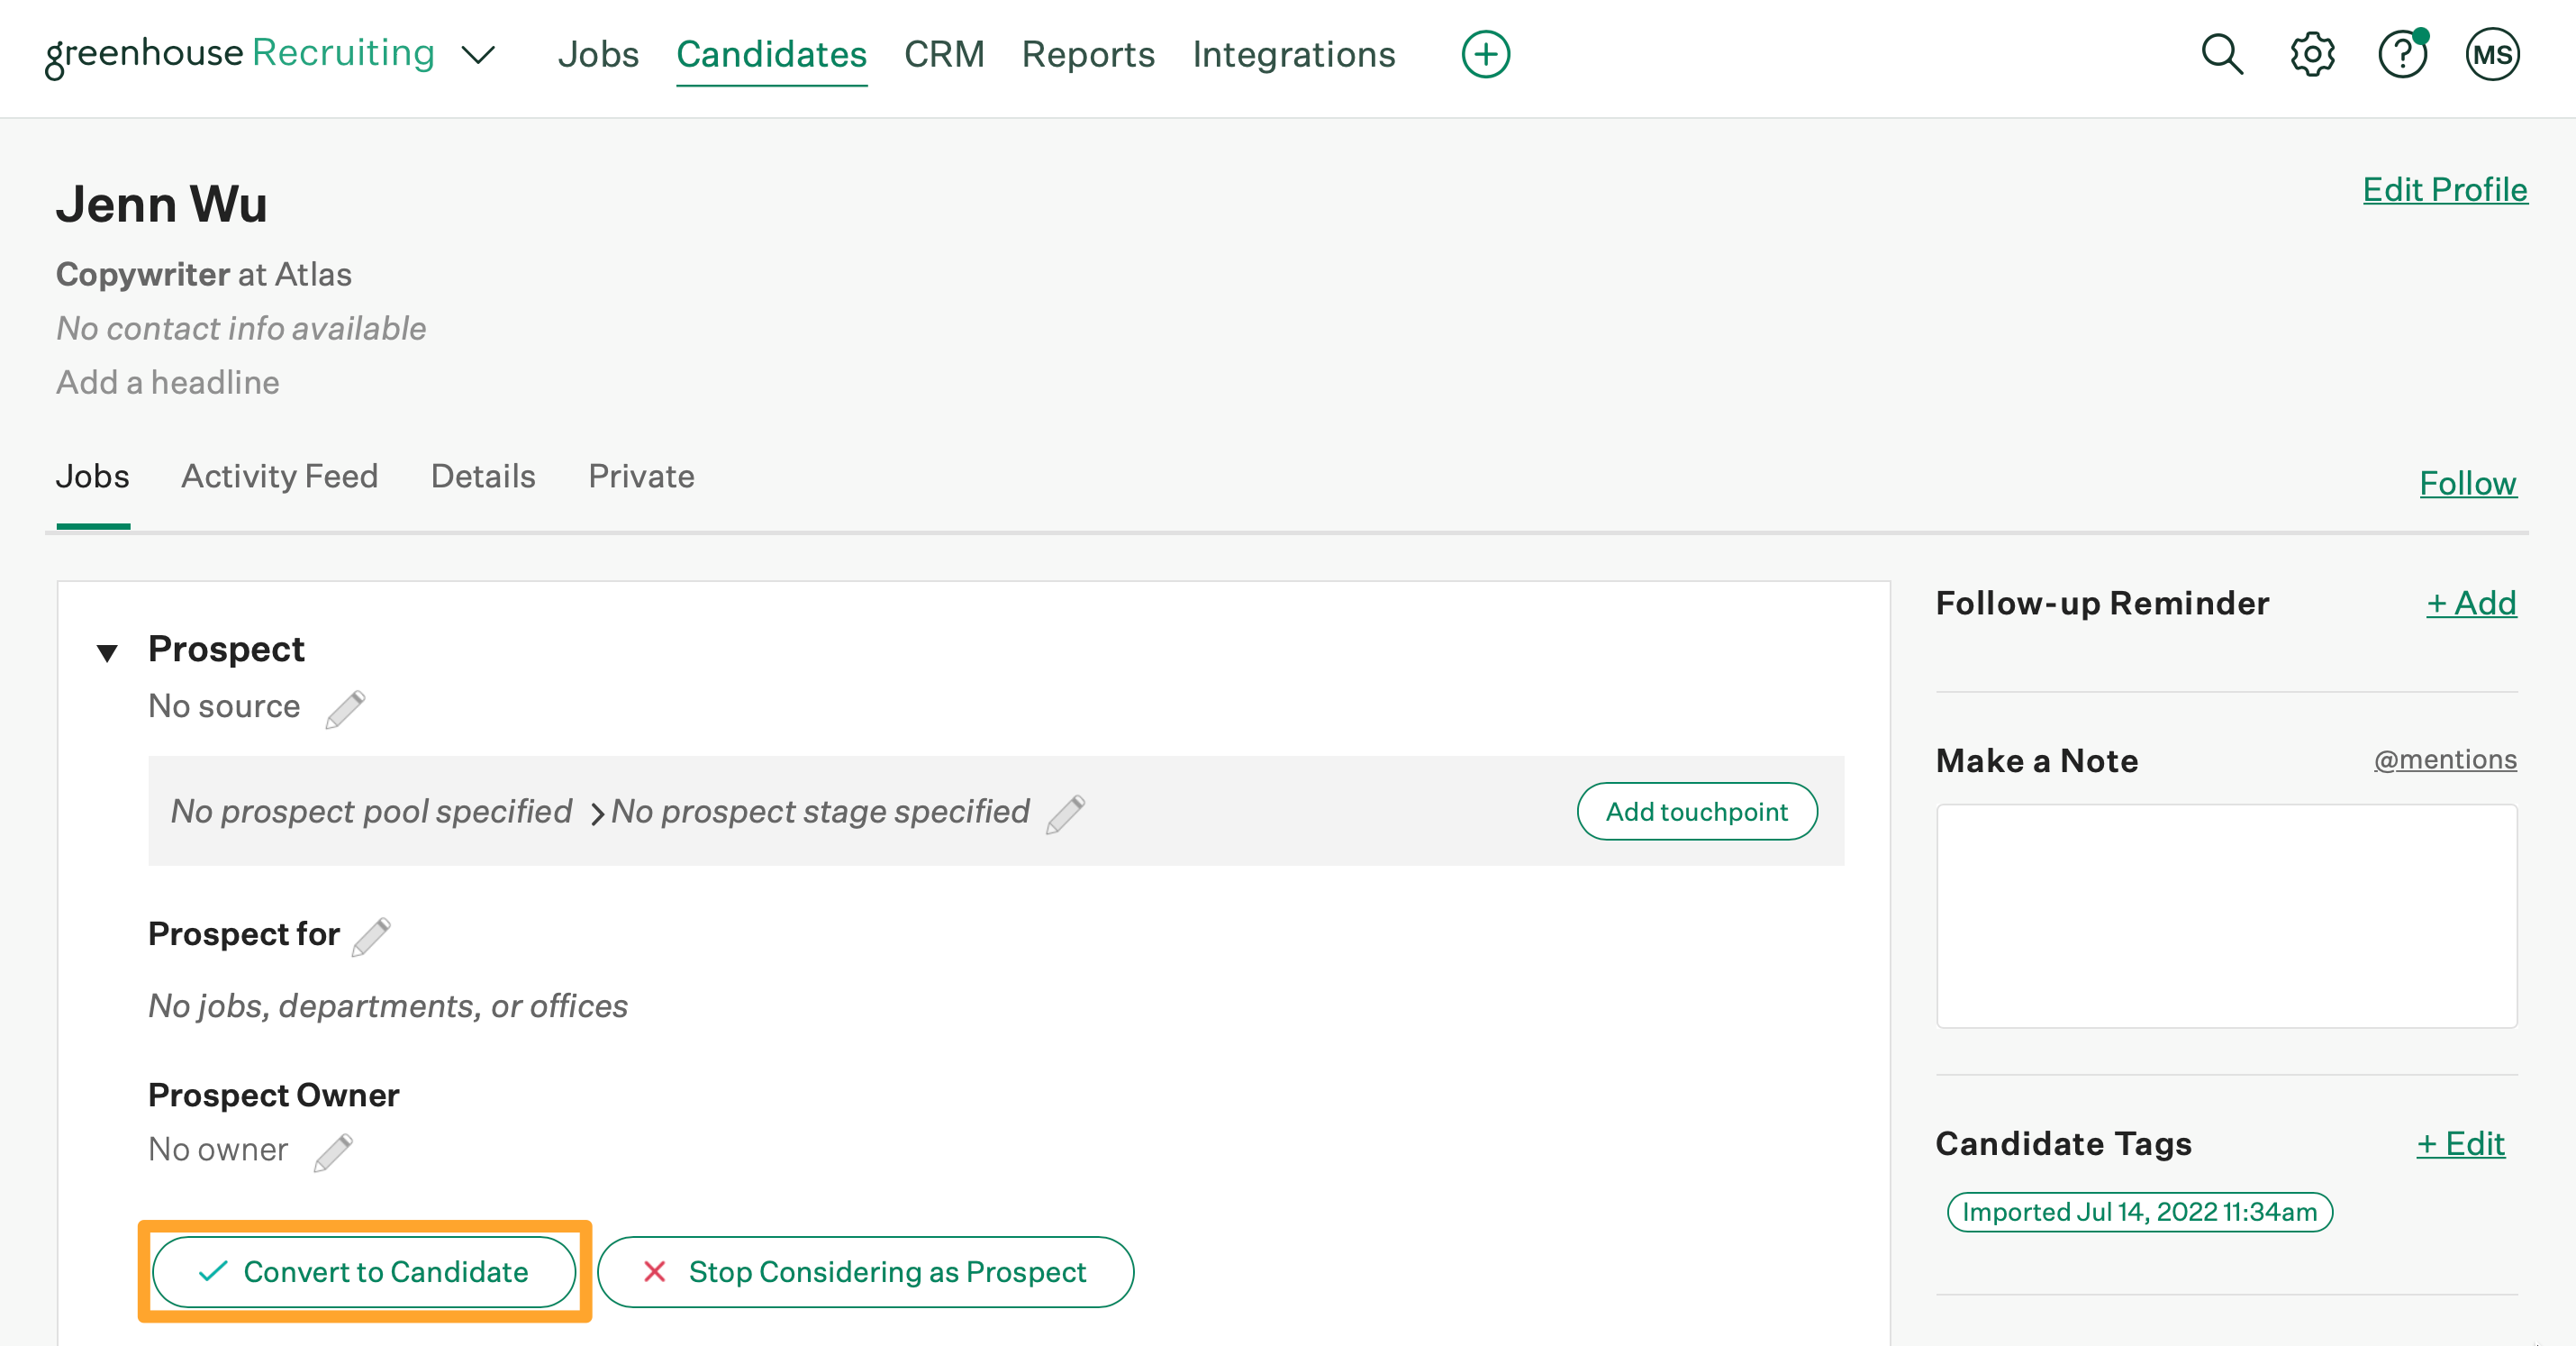Image resolution: width=2576 pixels, height=1346 pixels.
Task: Expand the greenhouse Recruiting workspace dropdown
Action: pyautogui.click(x=477, y=56)
